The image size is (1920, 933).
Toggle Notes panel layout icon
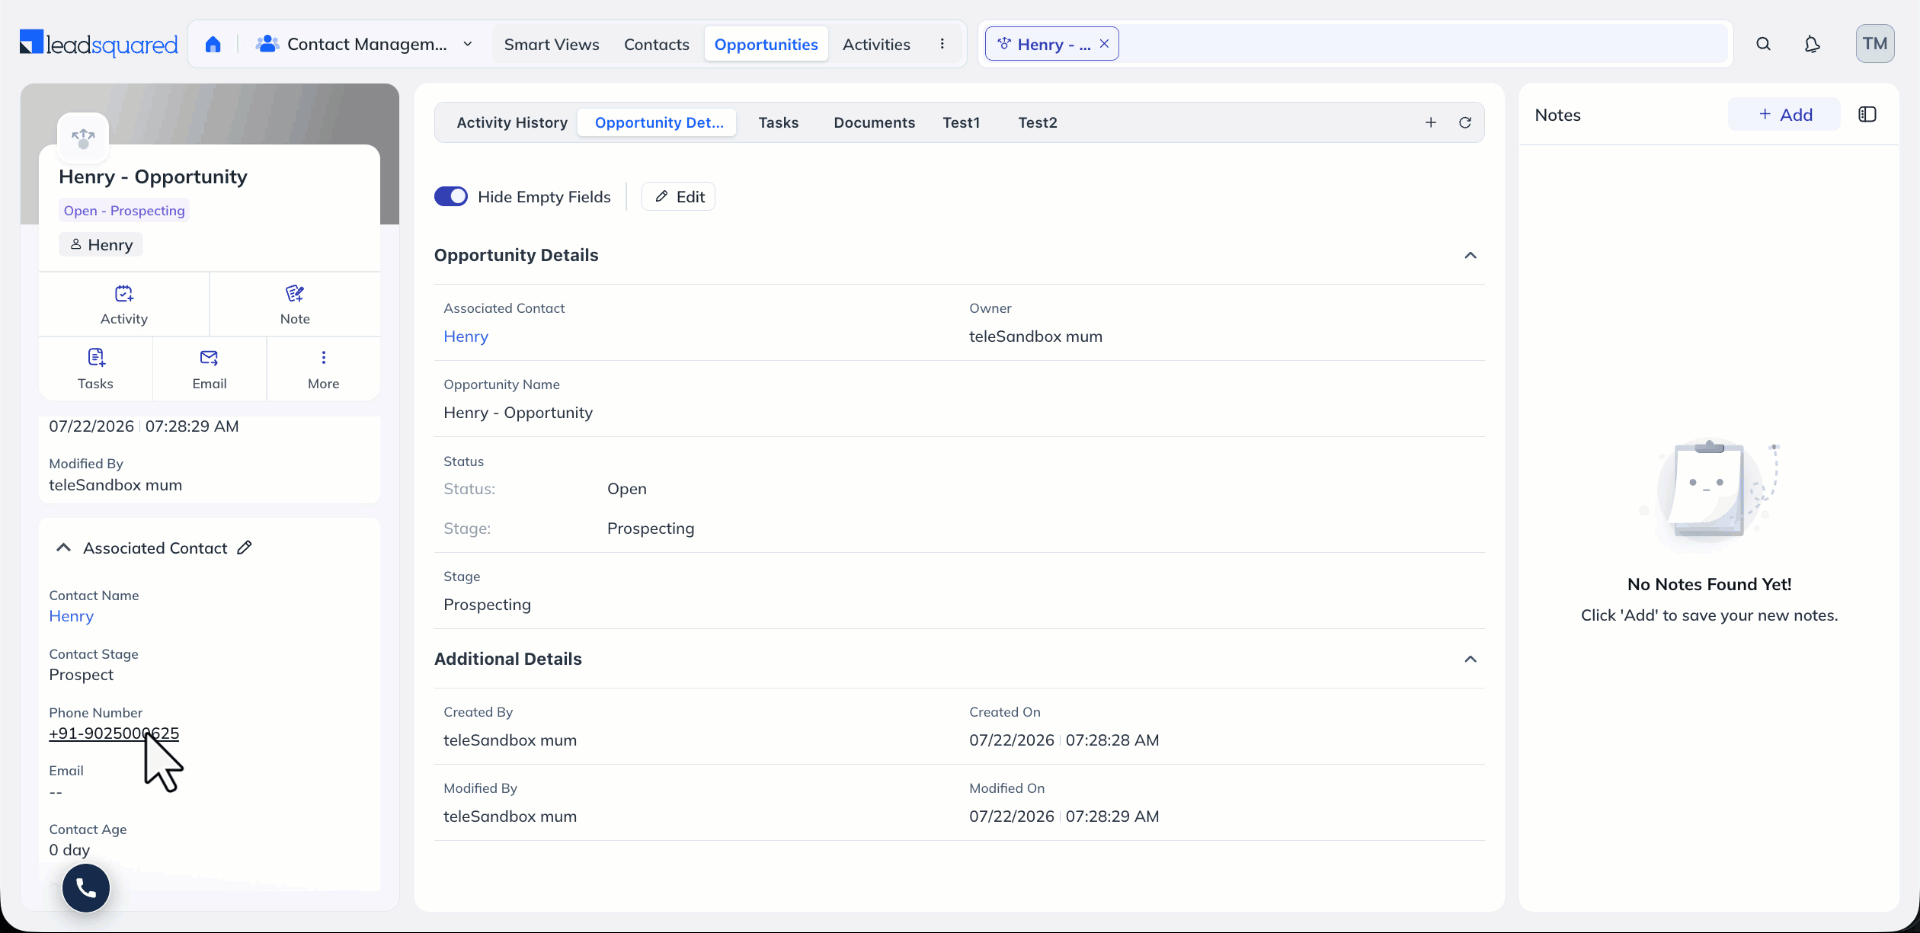(1867, 115)
